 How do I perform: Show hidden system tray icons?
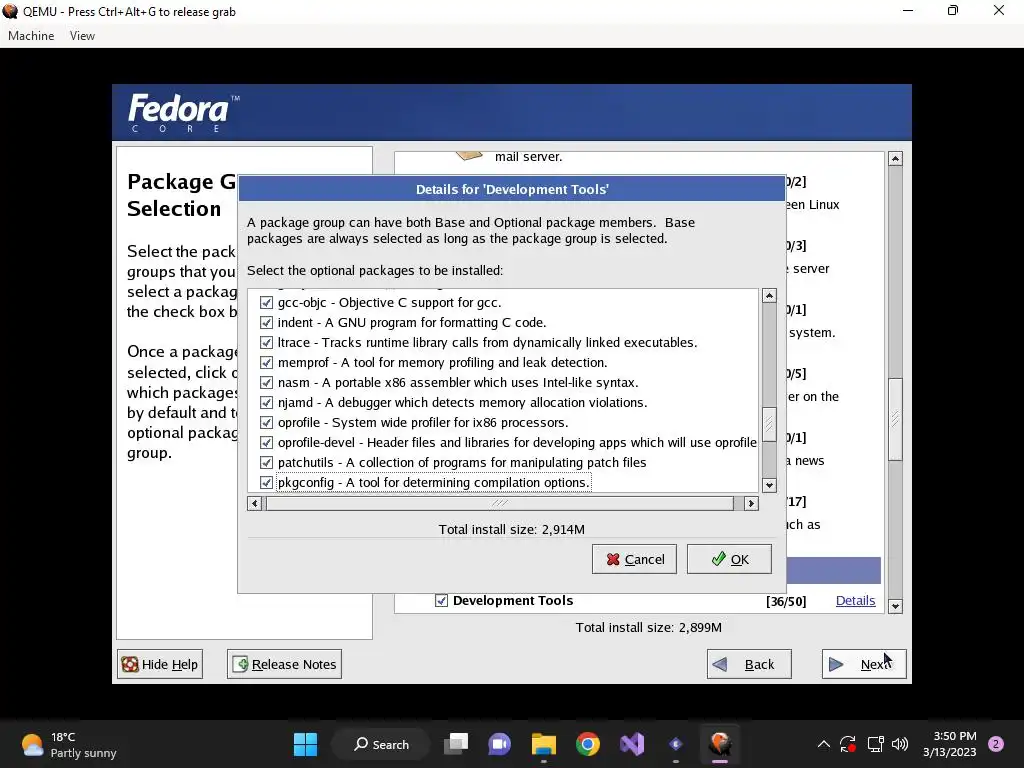tap(824, 744)
